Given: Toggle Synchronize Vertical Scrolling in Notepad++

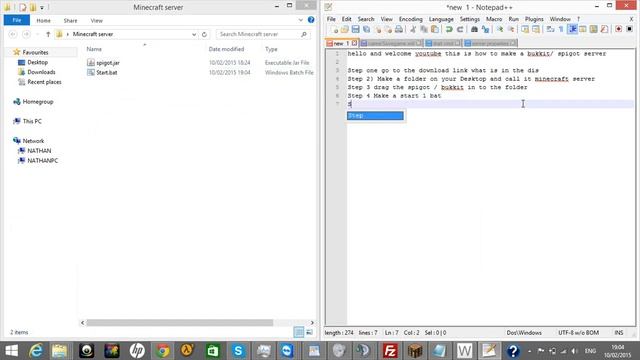Looking at the screenshot, I should (x=525, y=29).
